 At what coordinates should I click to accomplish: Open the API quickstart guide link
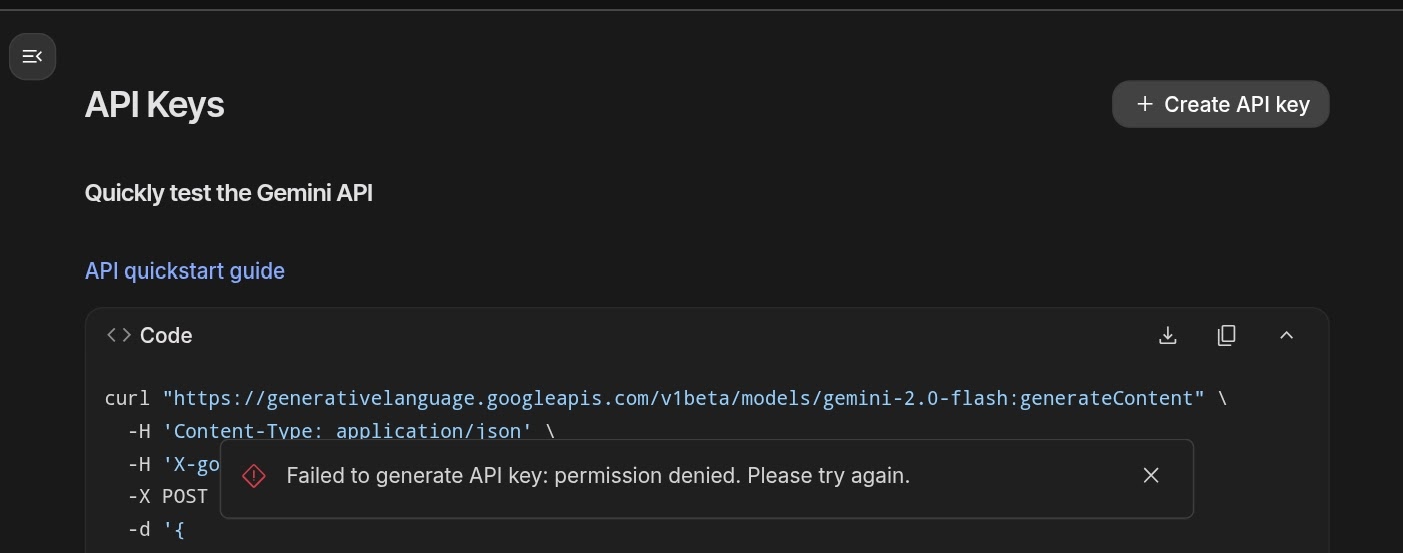185,271
